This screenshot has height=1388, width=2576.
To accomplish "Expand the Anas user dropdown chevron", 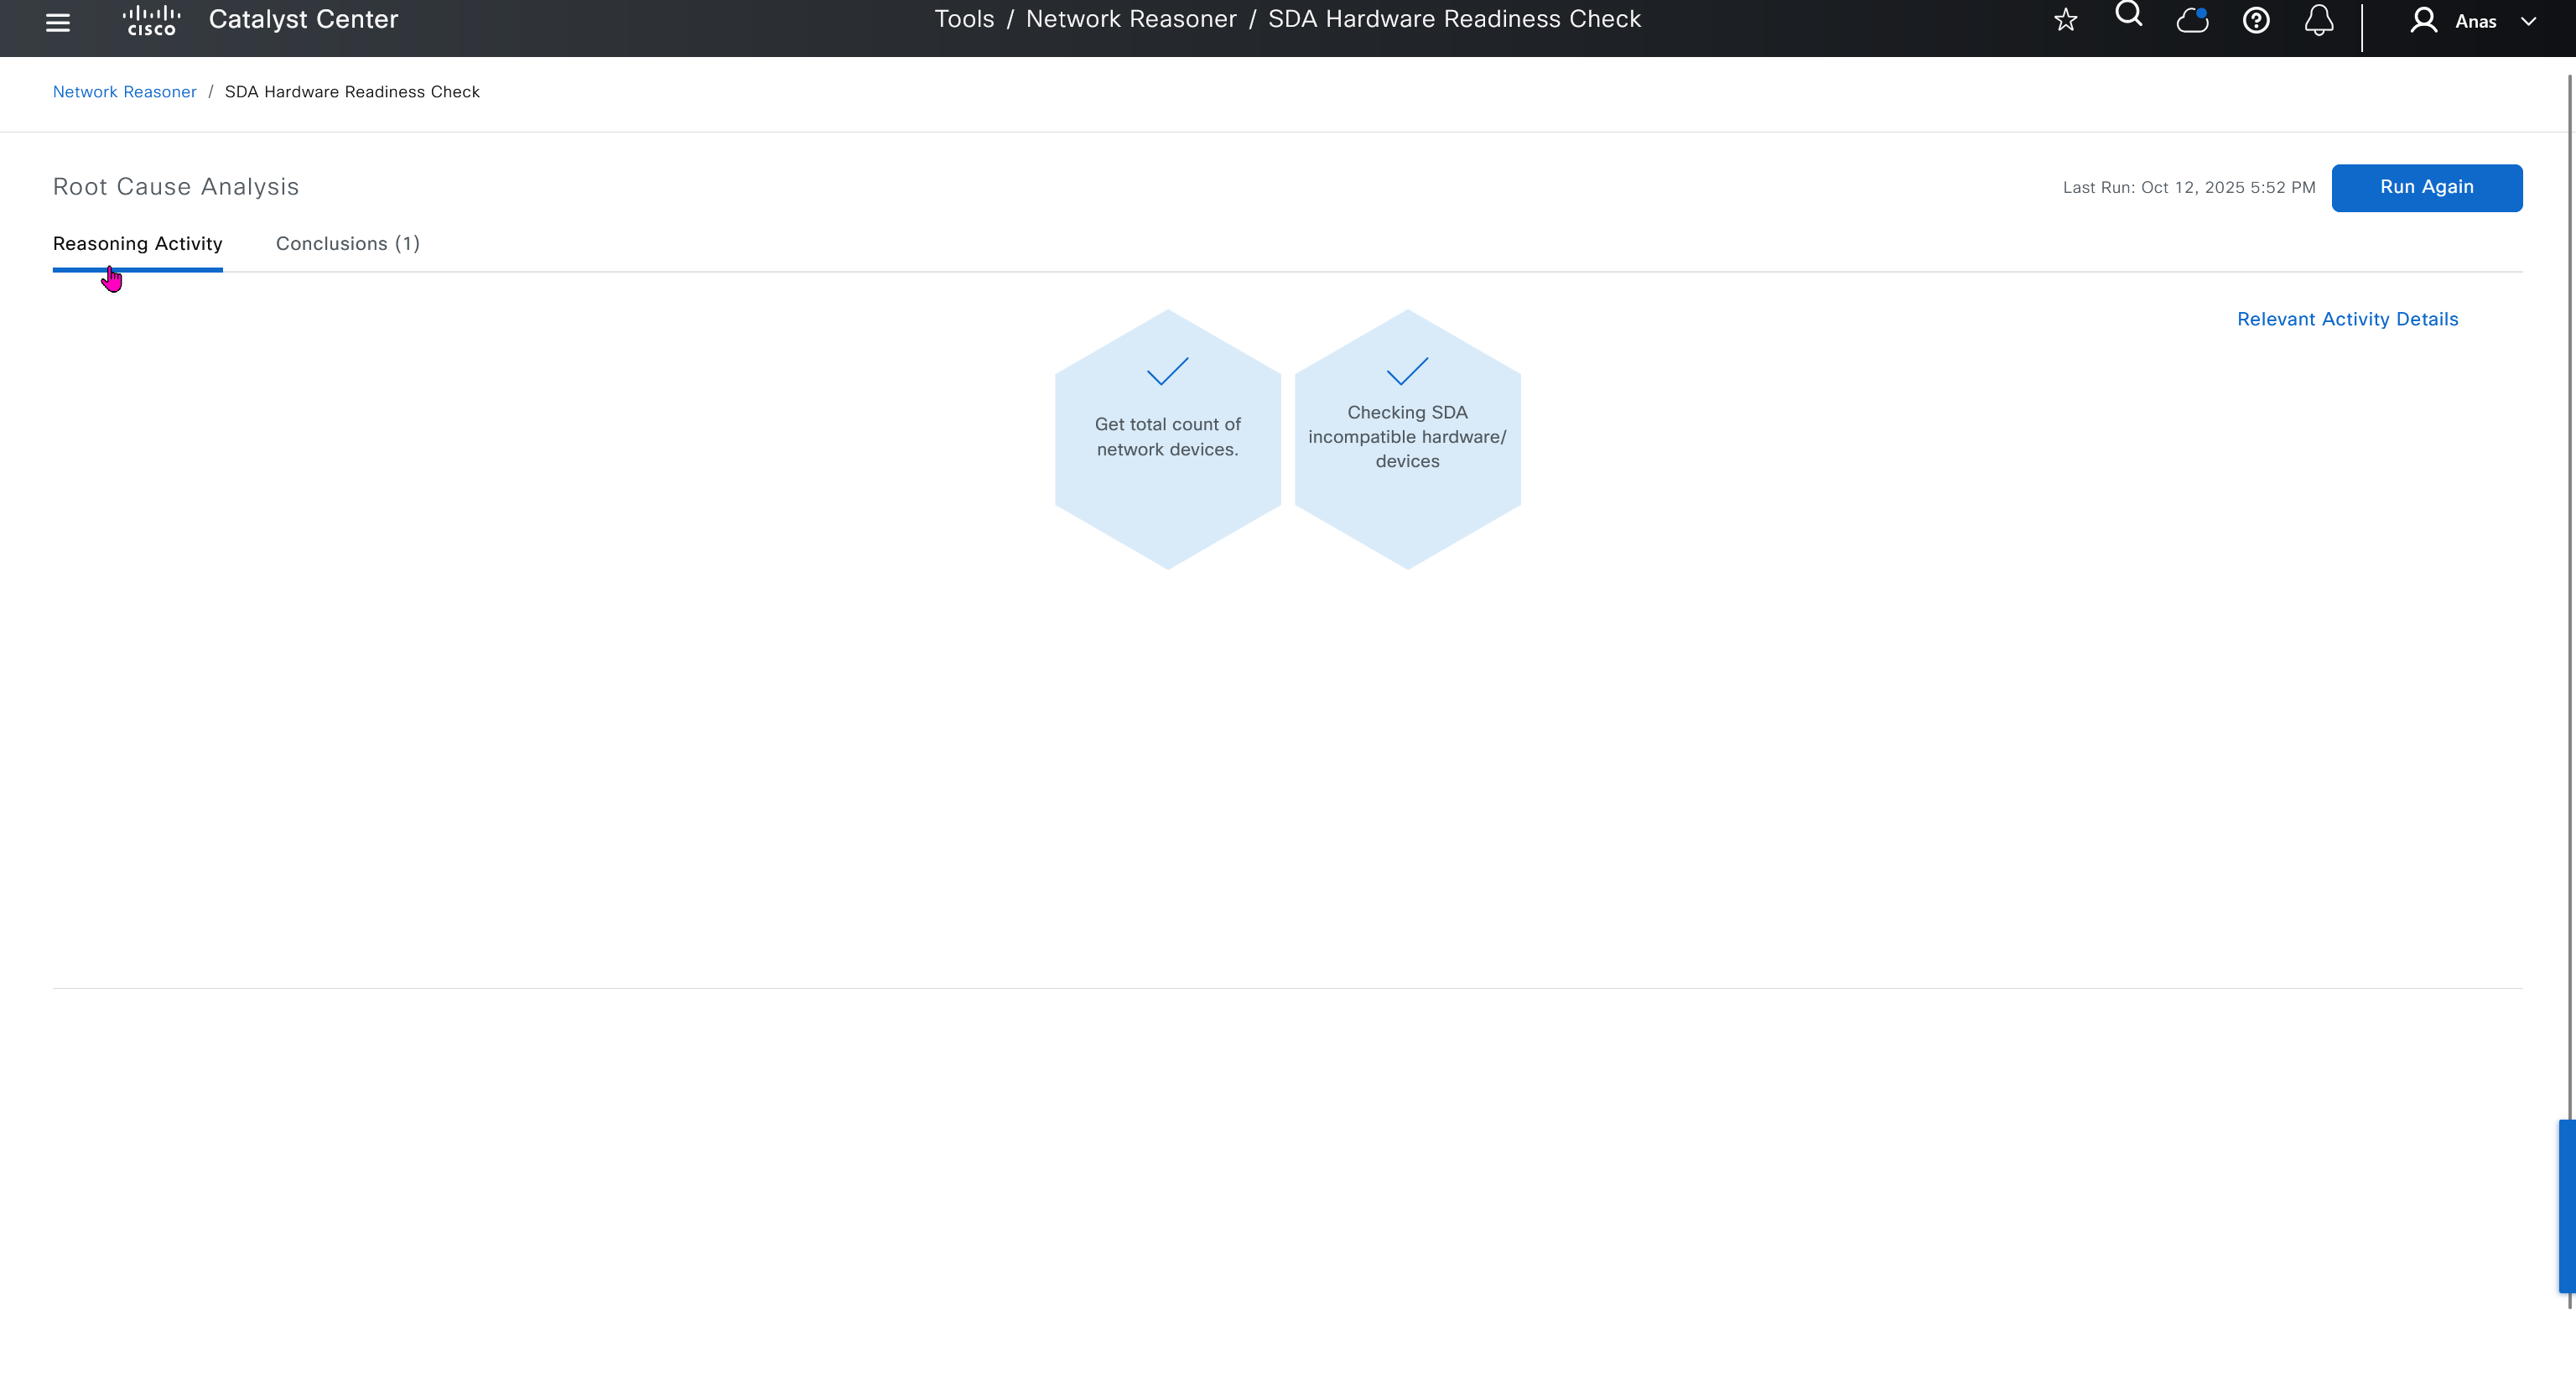I will pos(2528,21).
